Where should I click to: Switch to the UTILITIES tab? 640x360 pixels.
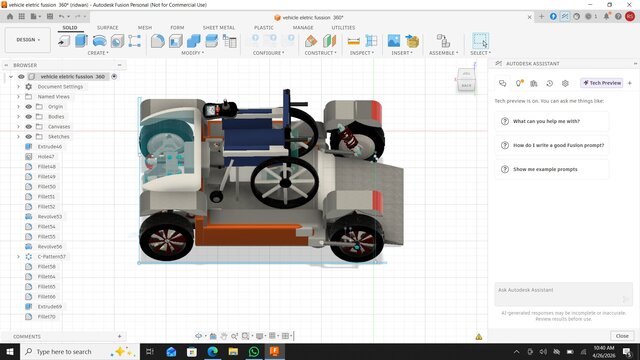343,28
